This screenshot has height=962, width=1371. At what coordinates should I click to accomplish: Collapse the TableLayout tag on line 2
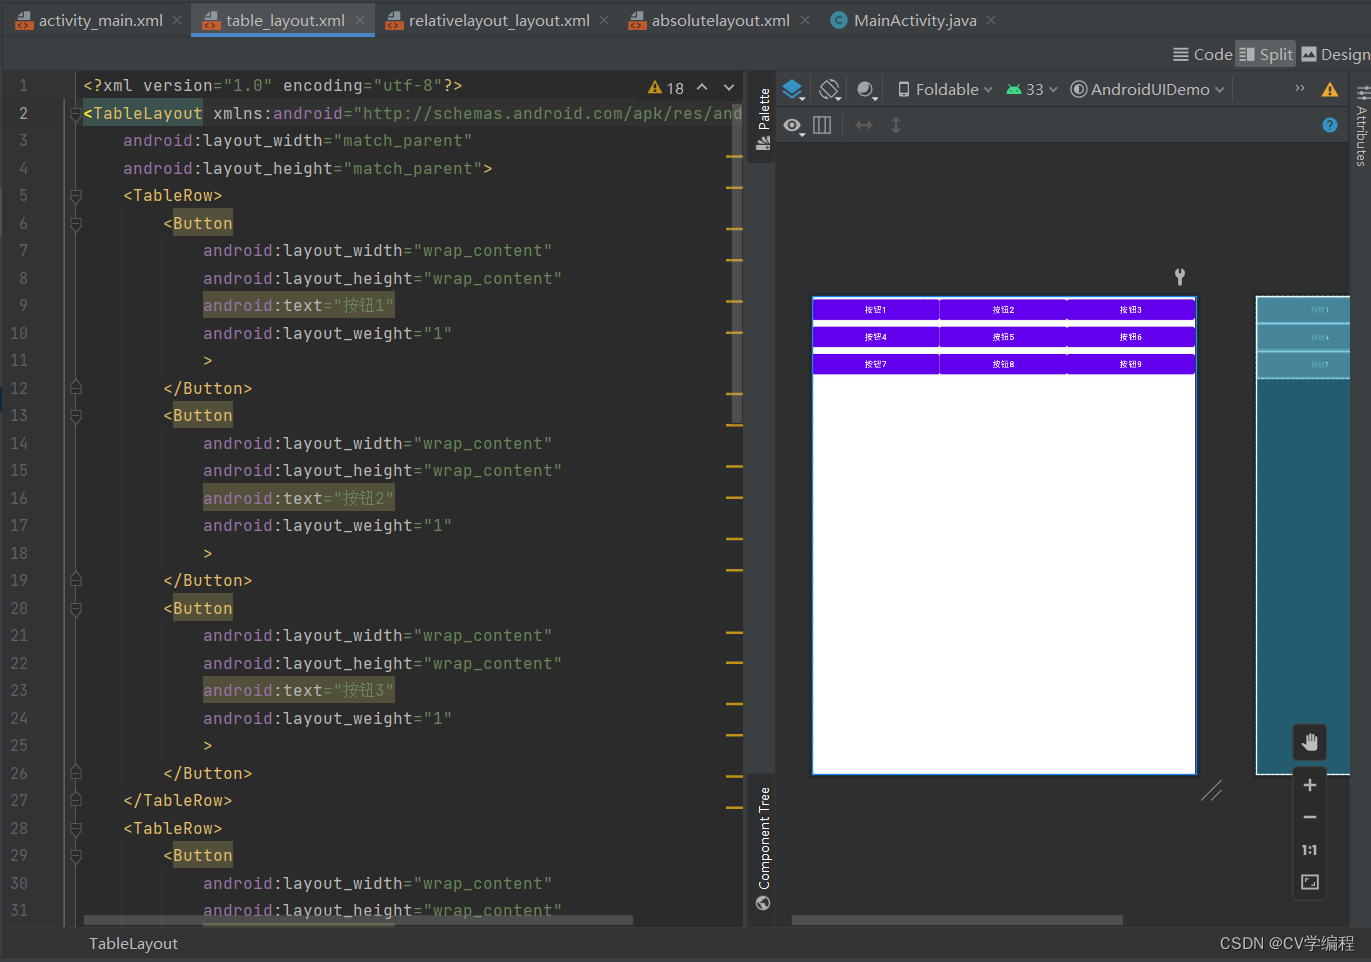[x=76, y=114]
